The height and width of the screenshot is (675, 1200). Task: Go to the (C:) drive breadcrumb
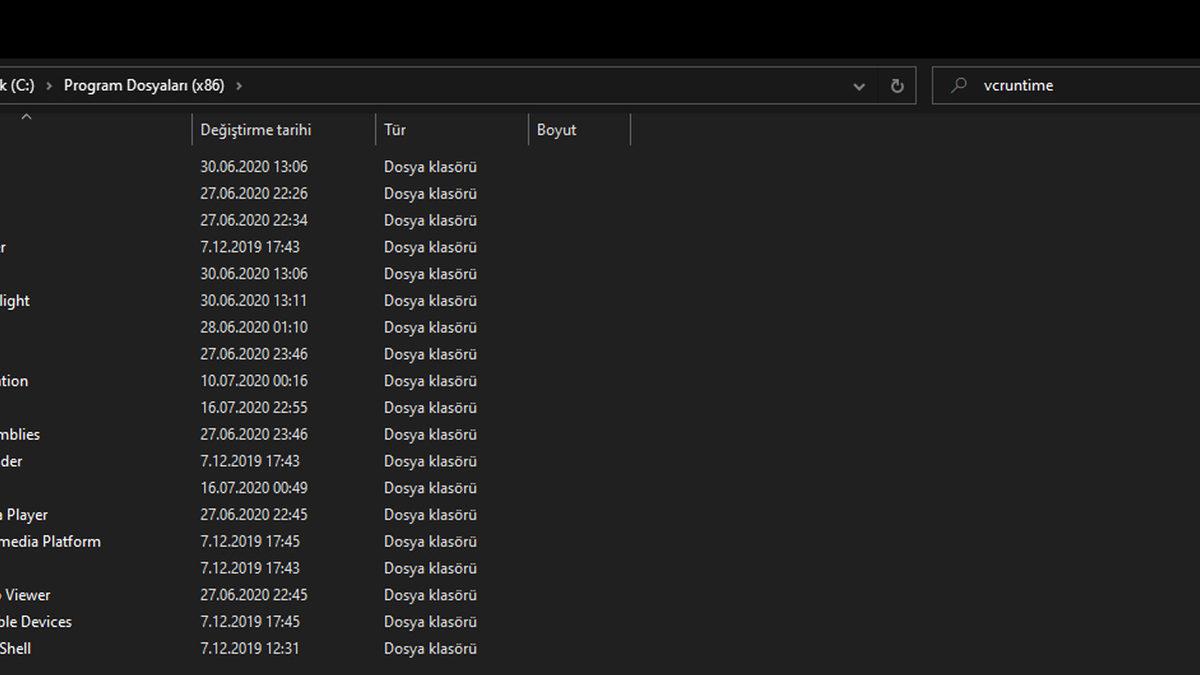coord(17,86)
